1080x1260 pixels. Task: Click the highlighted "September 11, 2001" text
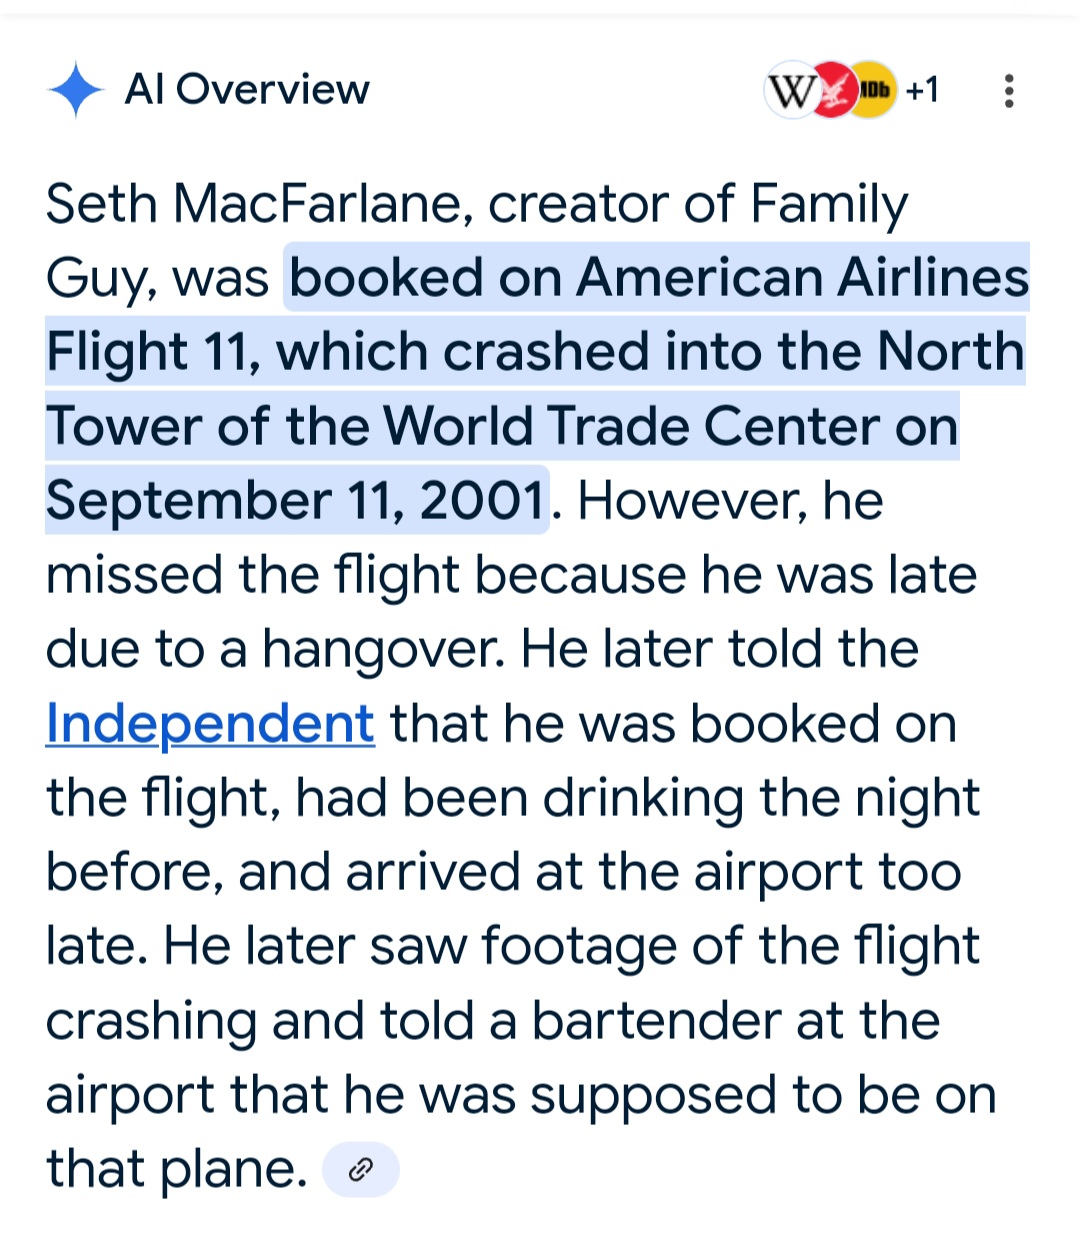tap(296, 500)
